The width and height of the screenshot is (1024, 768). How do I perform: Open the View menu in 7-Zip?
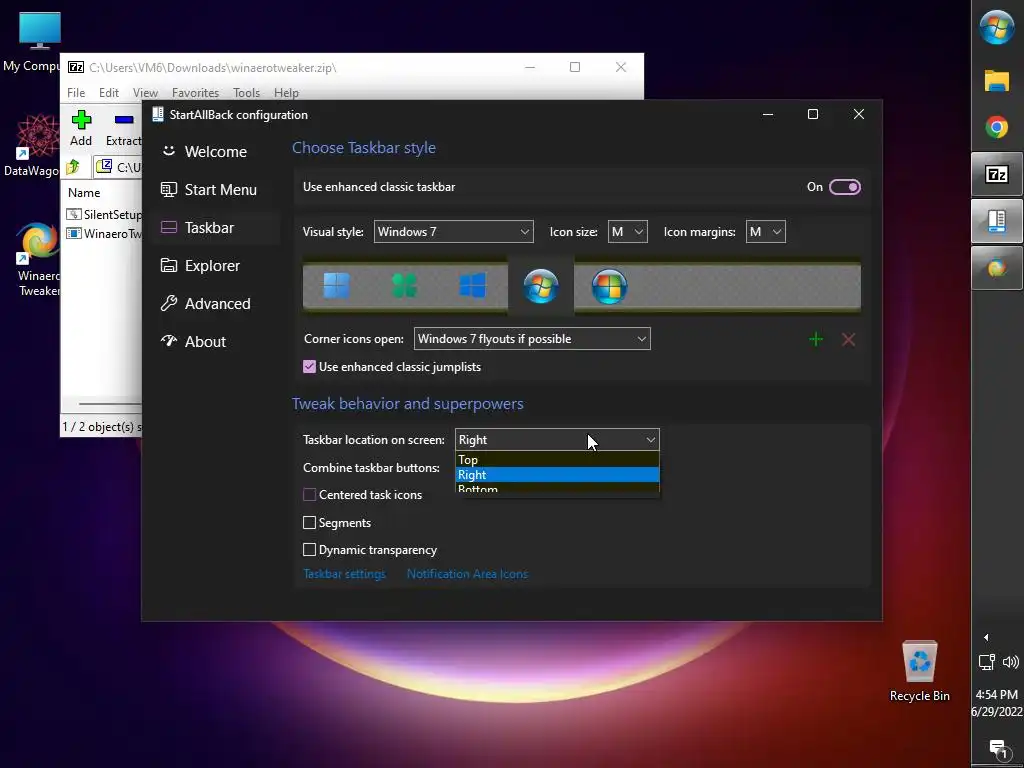(146, 93)
